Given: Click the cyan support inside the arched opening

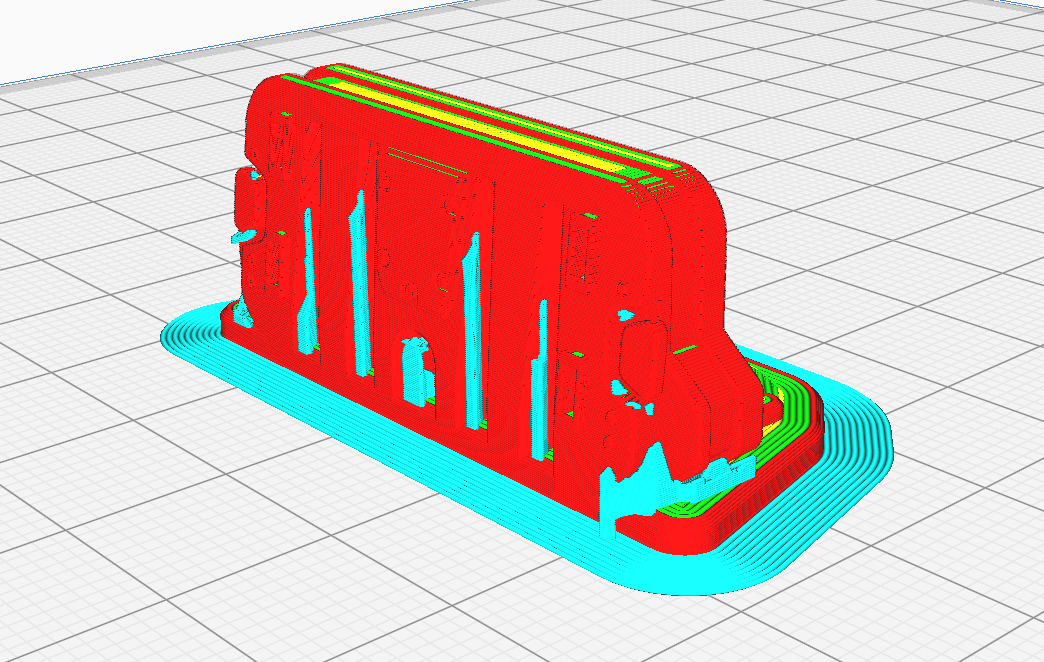Looking at the screenshot, I should 415,371.
